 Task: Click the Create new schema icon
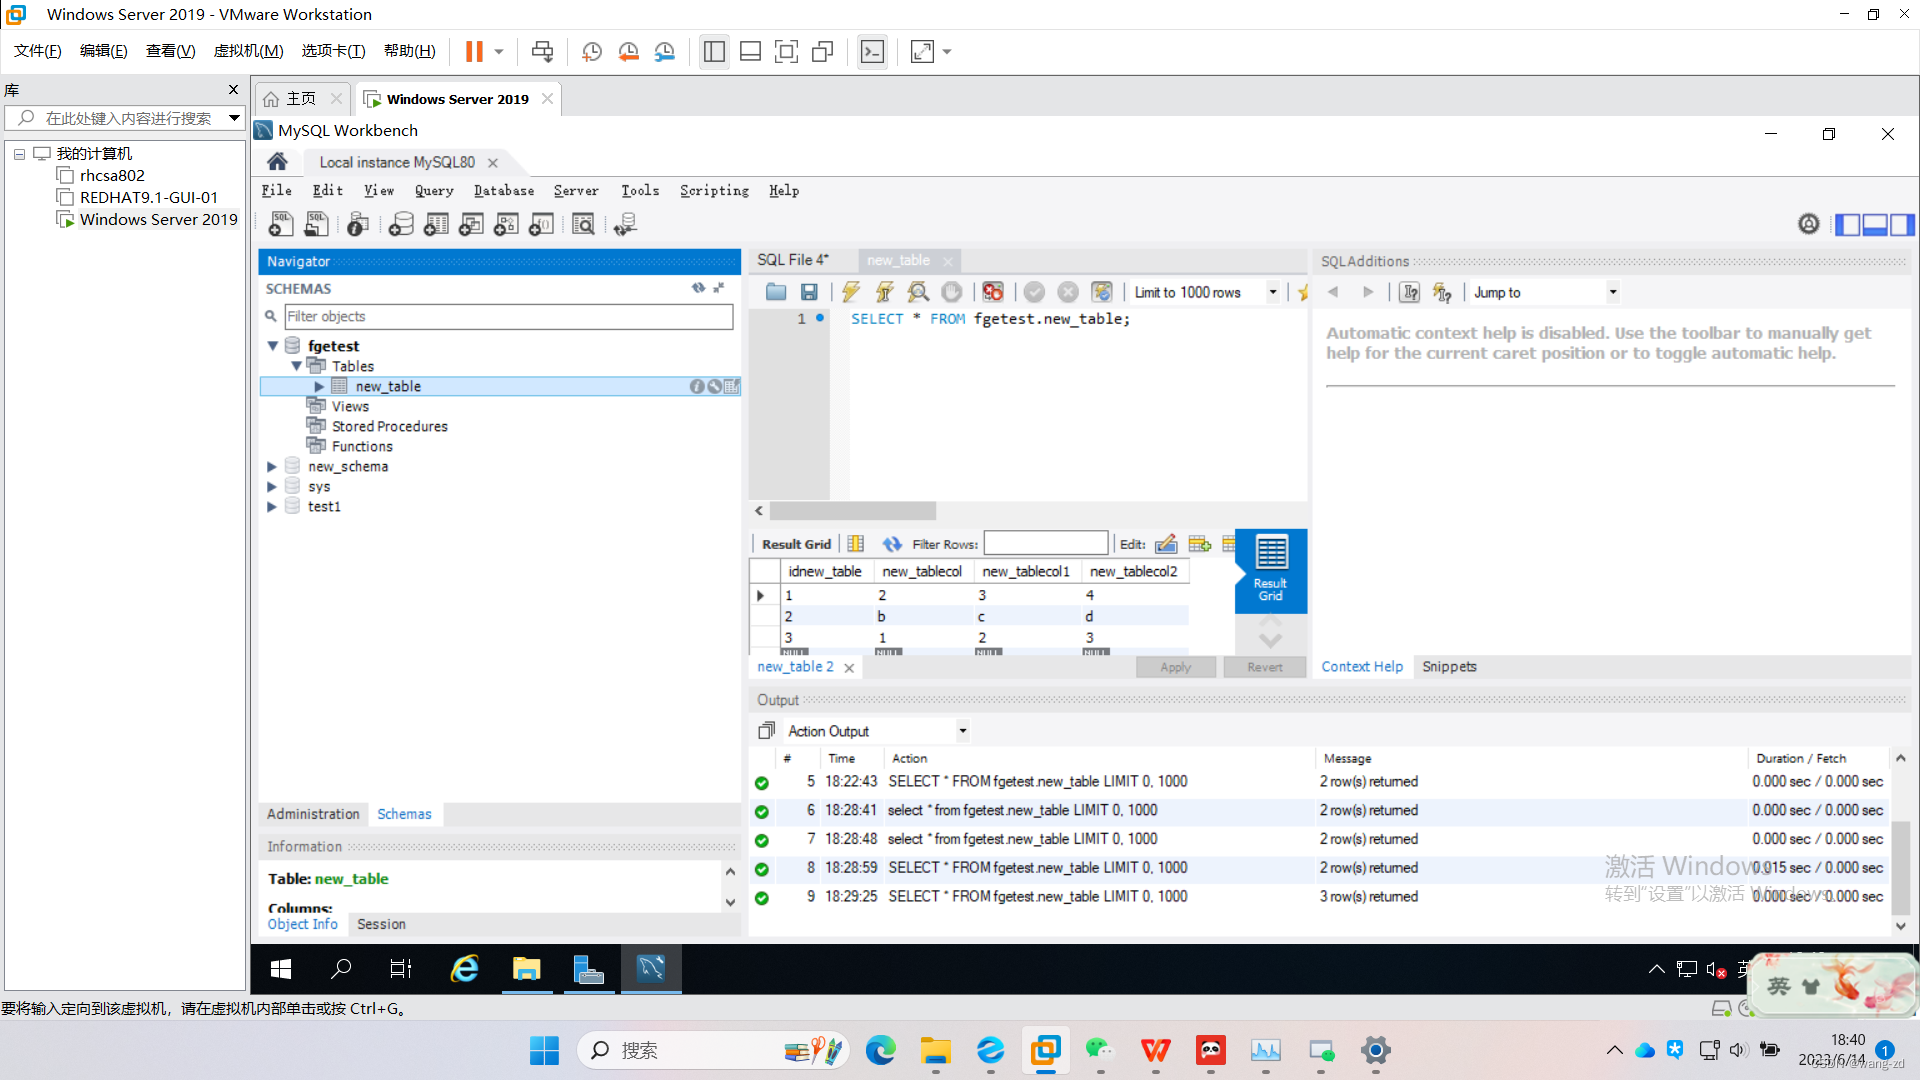(x=400, y=223)
